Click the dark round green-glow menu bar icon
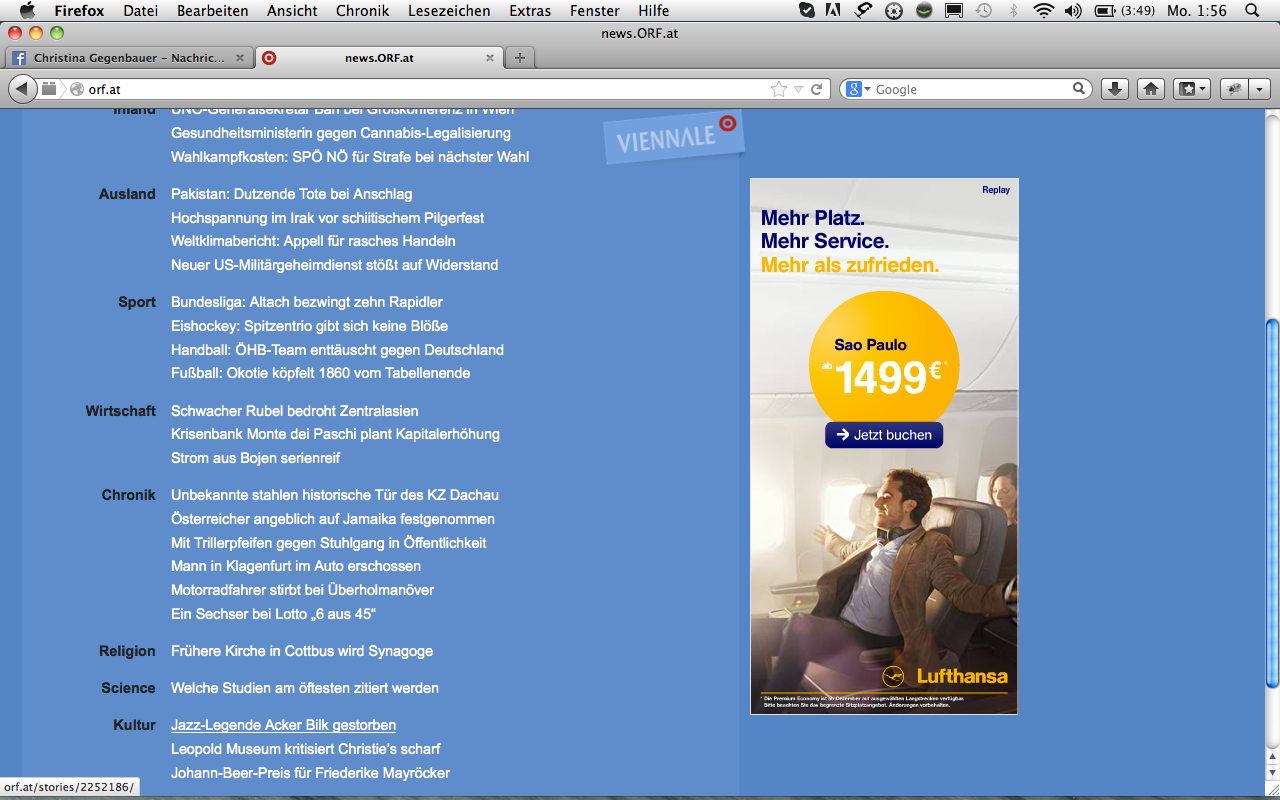 pyautogui.click(x=924, y=10)
